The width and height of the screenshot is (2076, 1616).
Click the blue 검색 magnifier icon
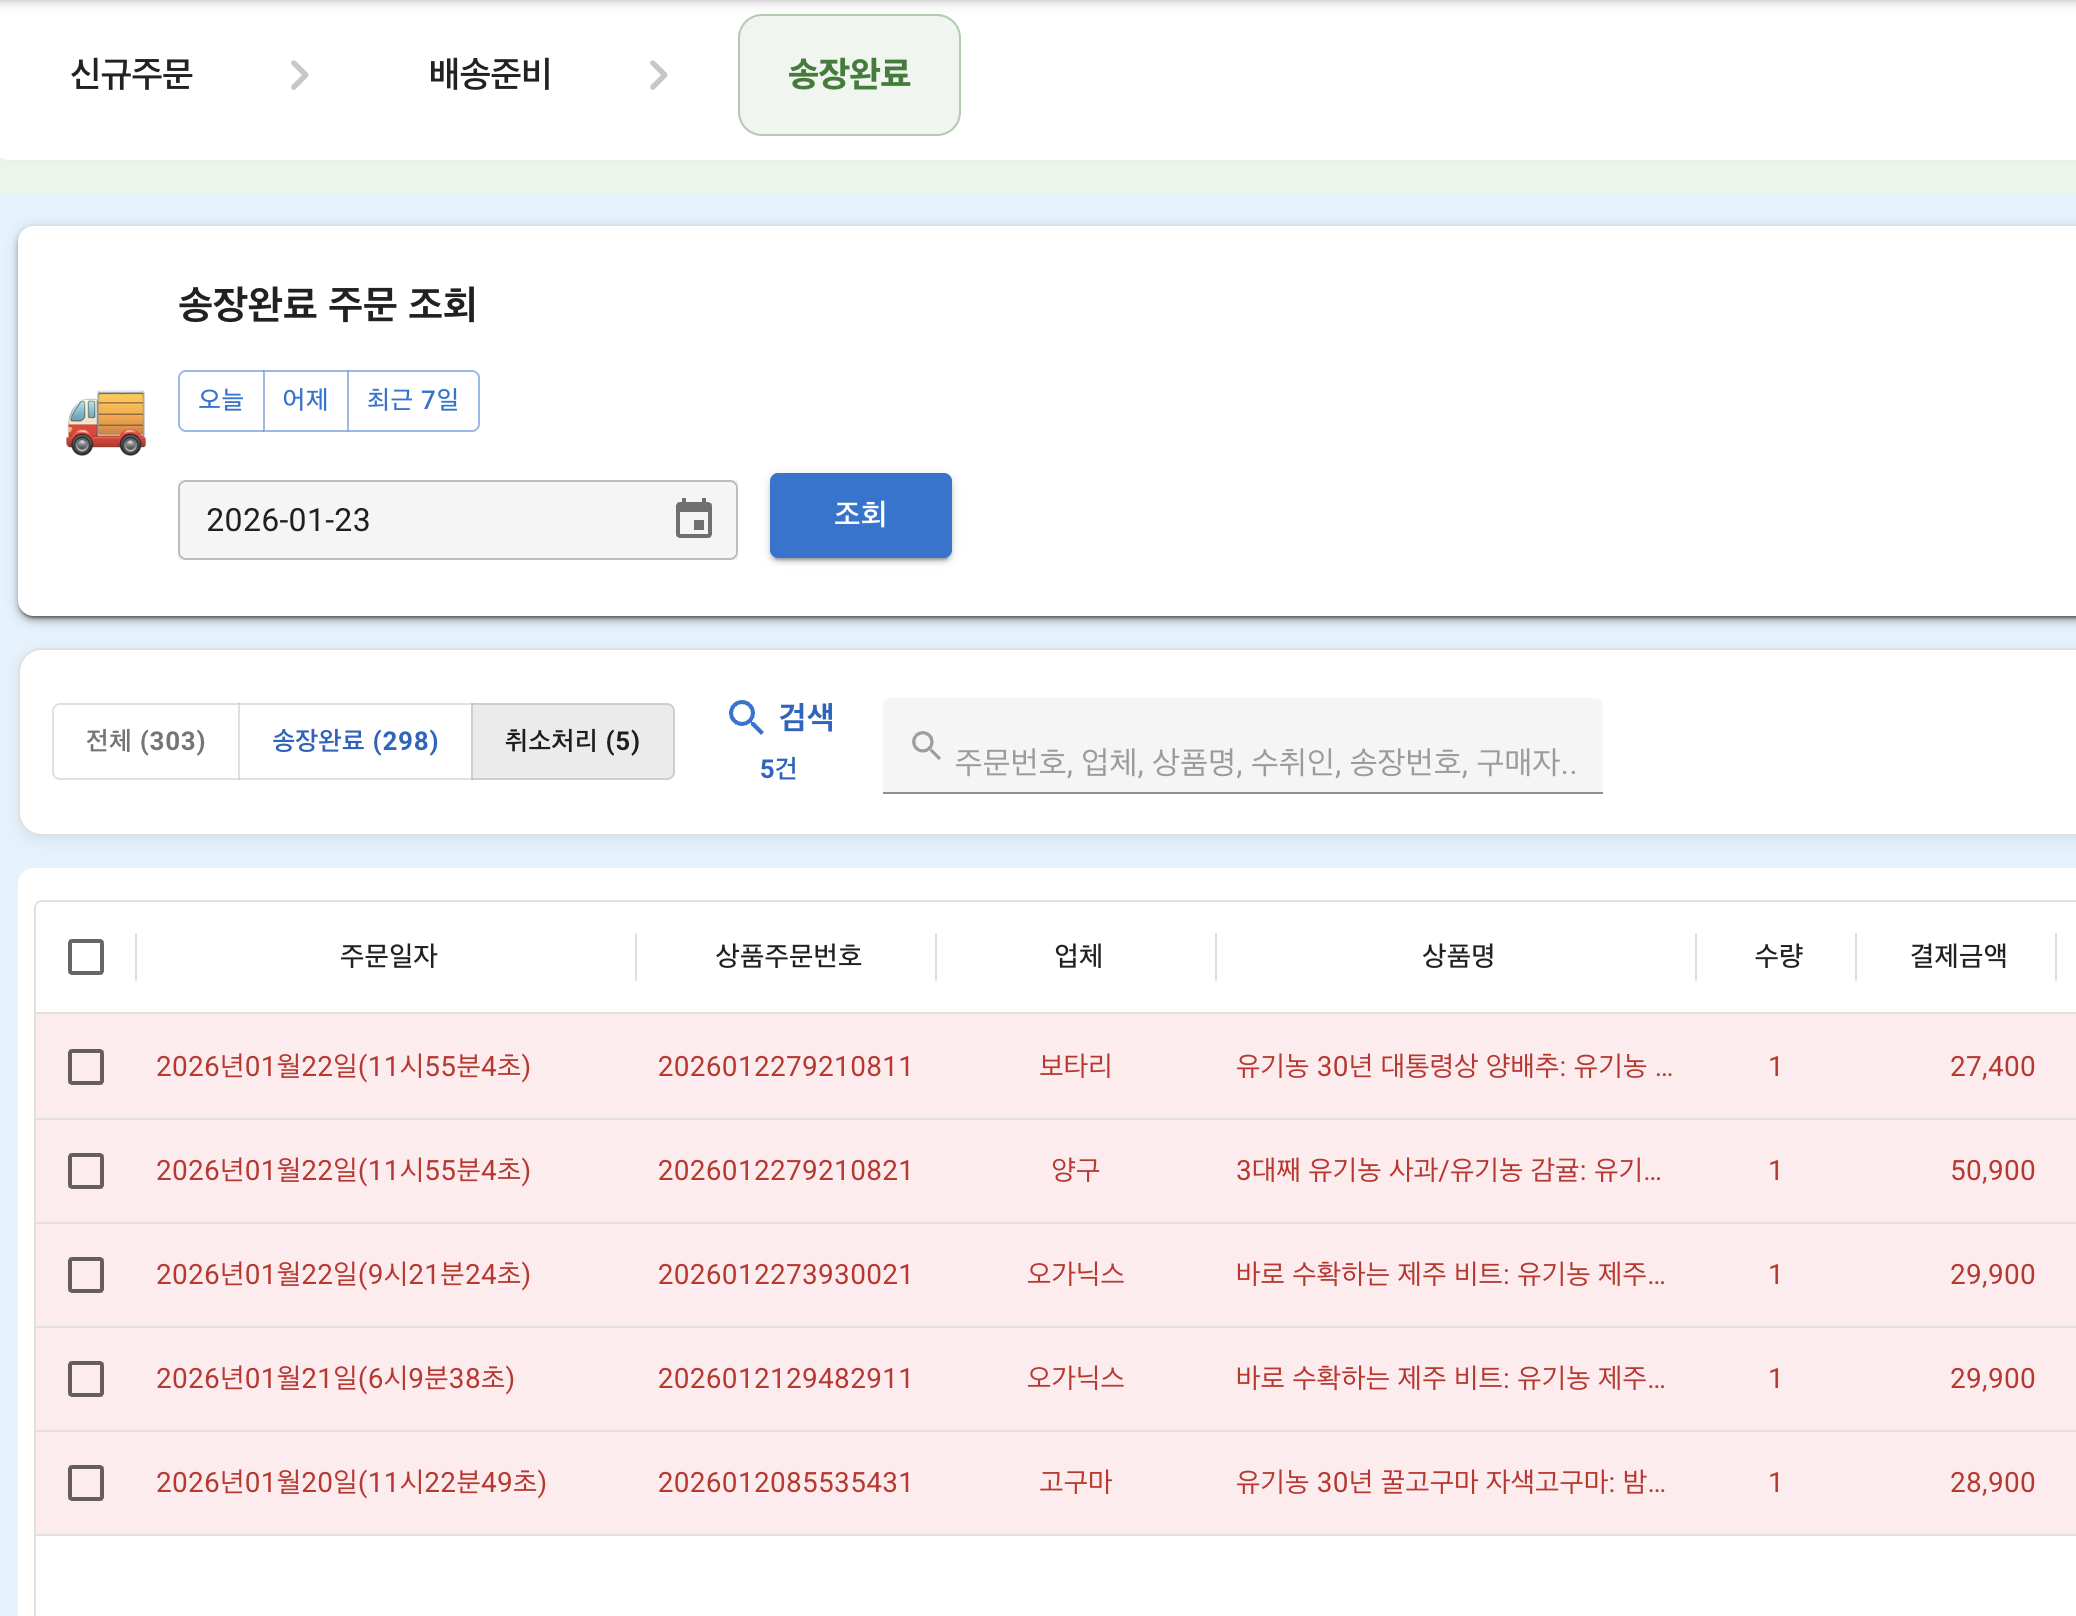746,716
